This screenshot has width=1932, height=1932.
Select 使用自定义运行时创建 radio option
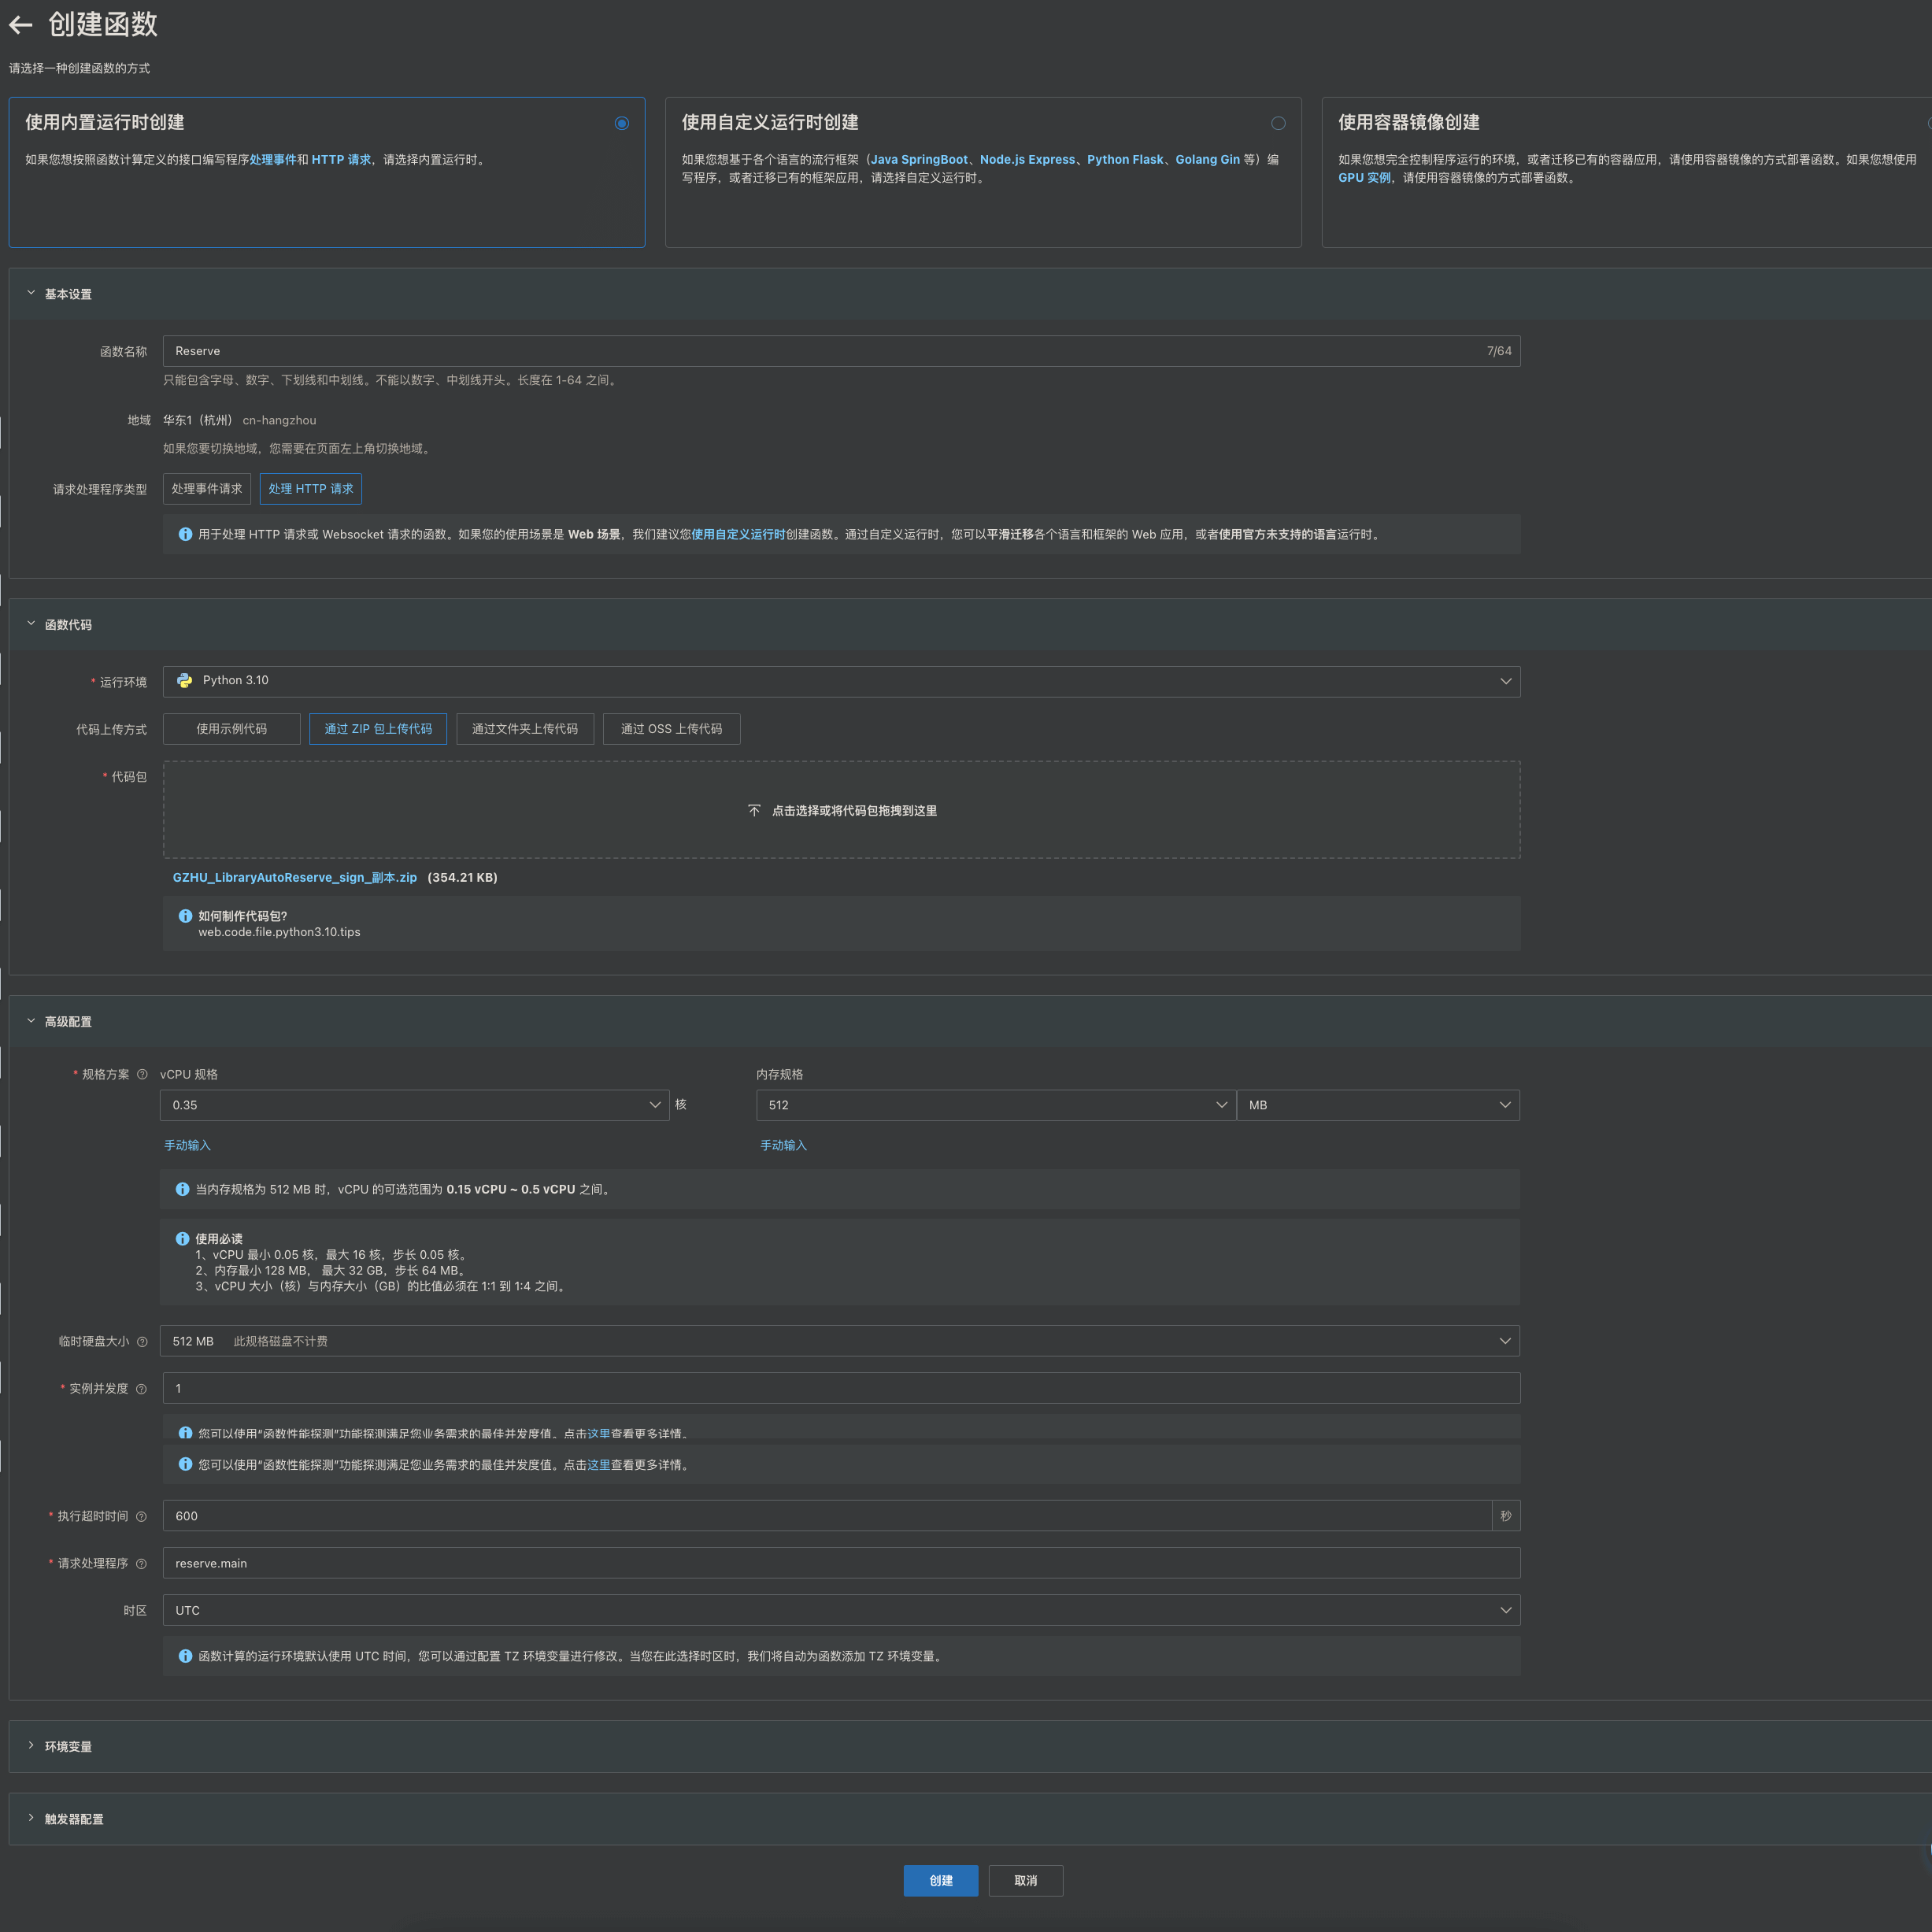1278,123
